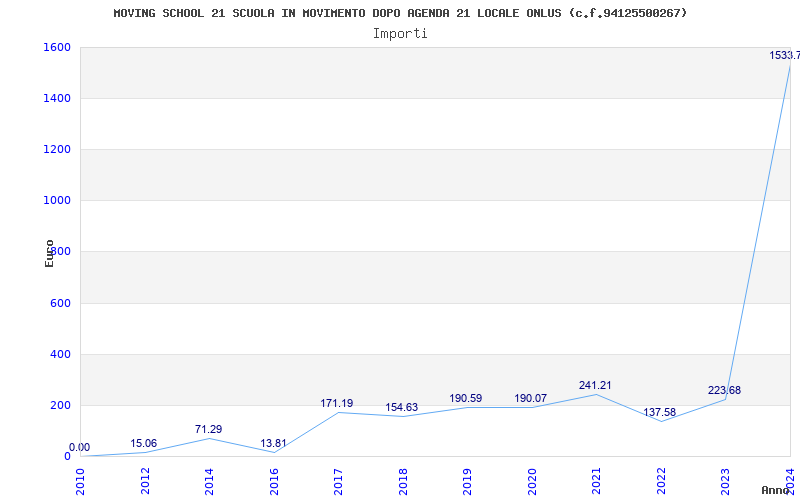This screenshot has height=500, width=800.
Task: Select the 2021 x-axis year label
Action: (596, 480)
